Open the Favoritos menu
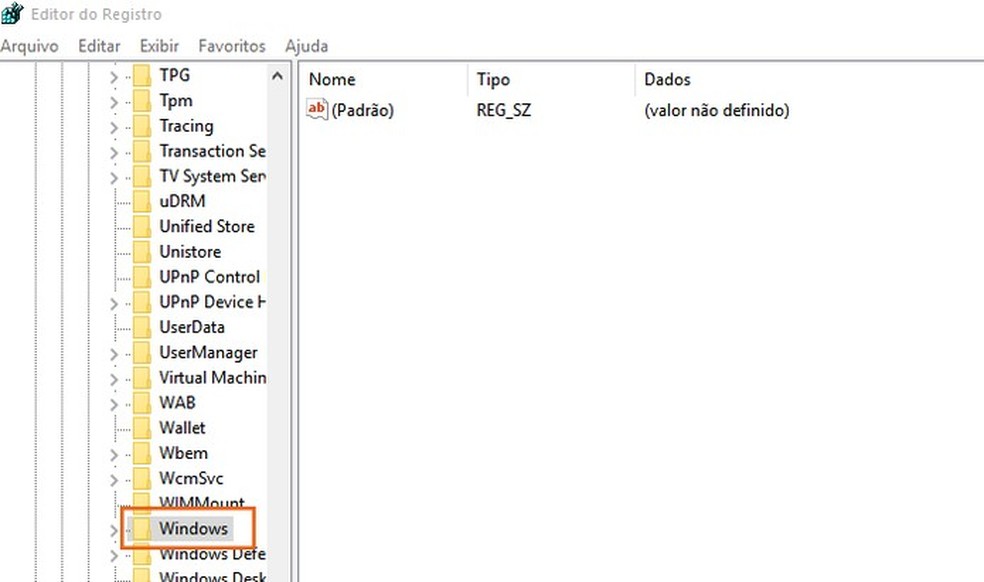This screenshot has height=582, width=984. click(x=232, y=46)
